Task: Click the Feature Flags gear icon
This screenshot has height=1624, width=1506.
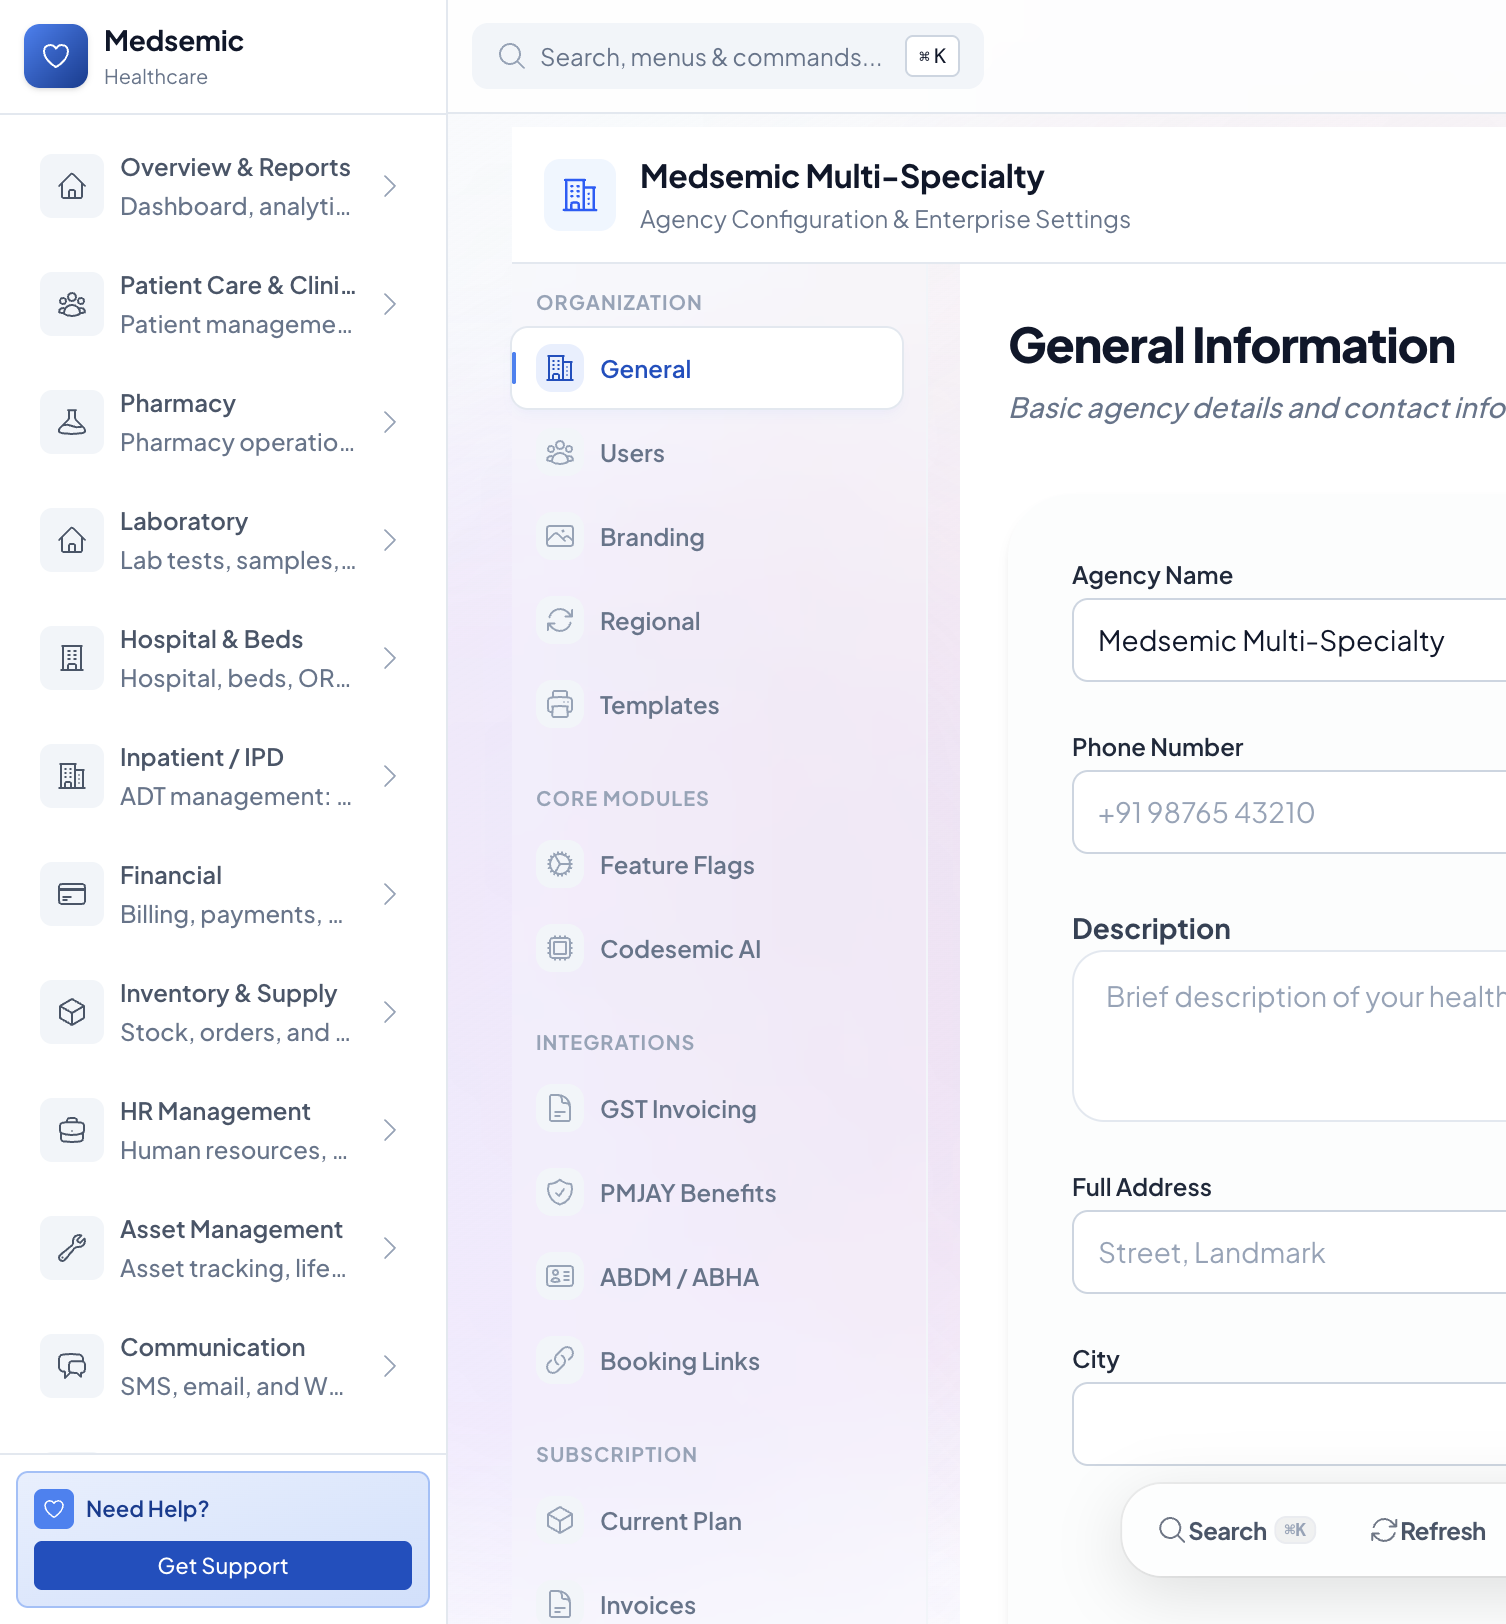Action: 560,865
